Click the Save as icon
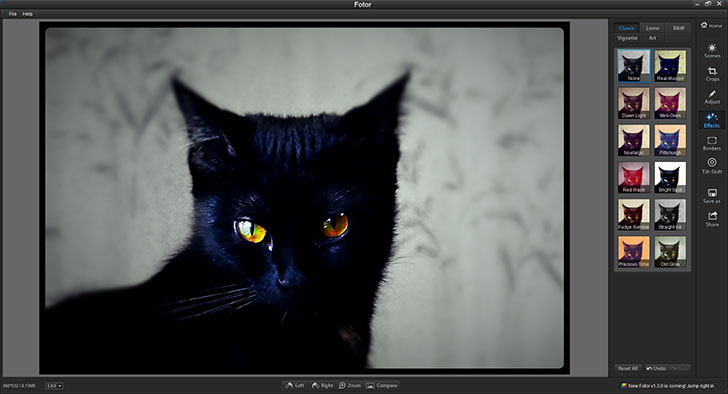Screen dimensions: 728x394 click(712, 196)
